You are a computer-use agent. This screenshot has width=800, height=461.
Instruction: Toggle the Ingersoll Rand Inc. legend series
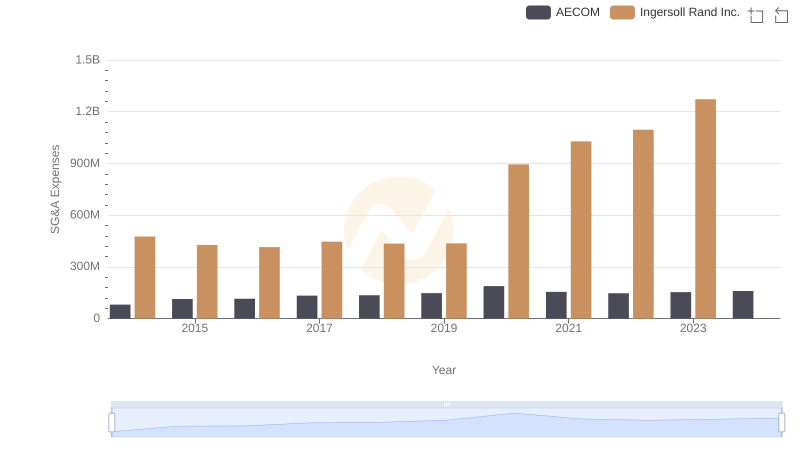tap(674, 12)
